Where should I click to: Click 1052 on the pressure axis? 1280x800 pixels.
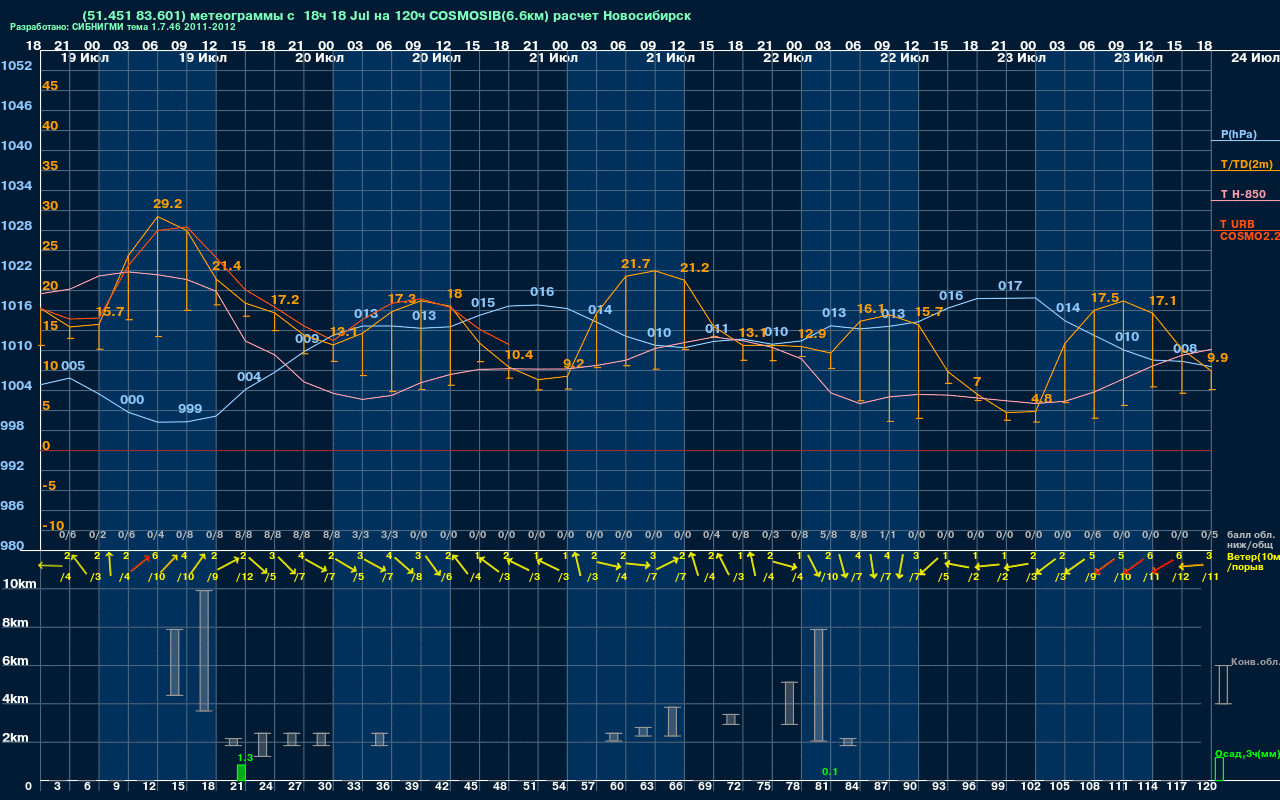tap(16, 66)
